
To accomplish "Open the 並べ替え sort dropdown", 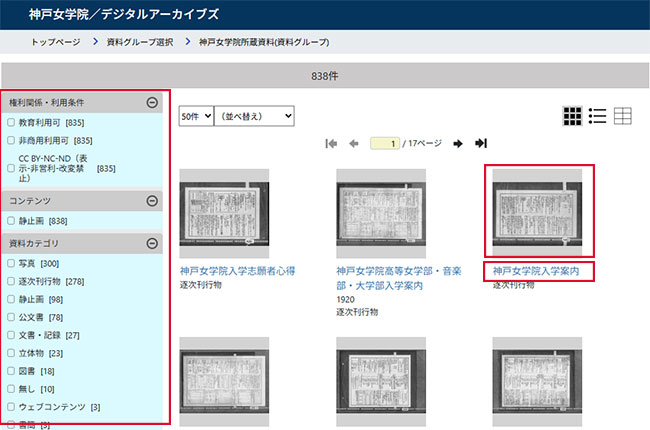I will (254, 116).
